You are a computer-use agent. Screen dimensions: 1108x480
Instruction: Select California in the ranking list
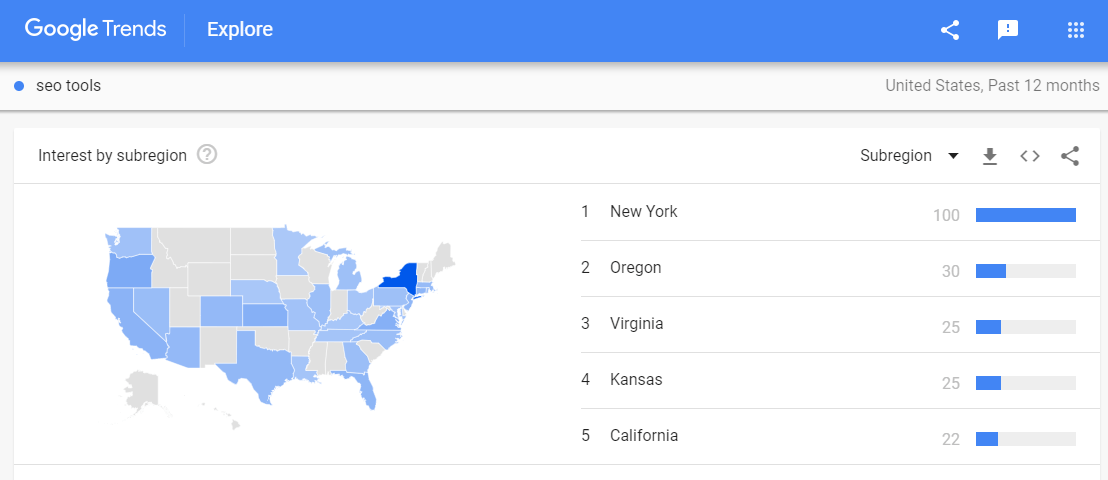tap(828, 436)
